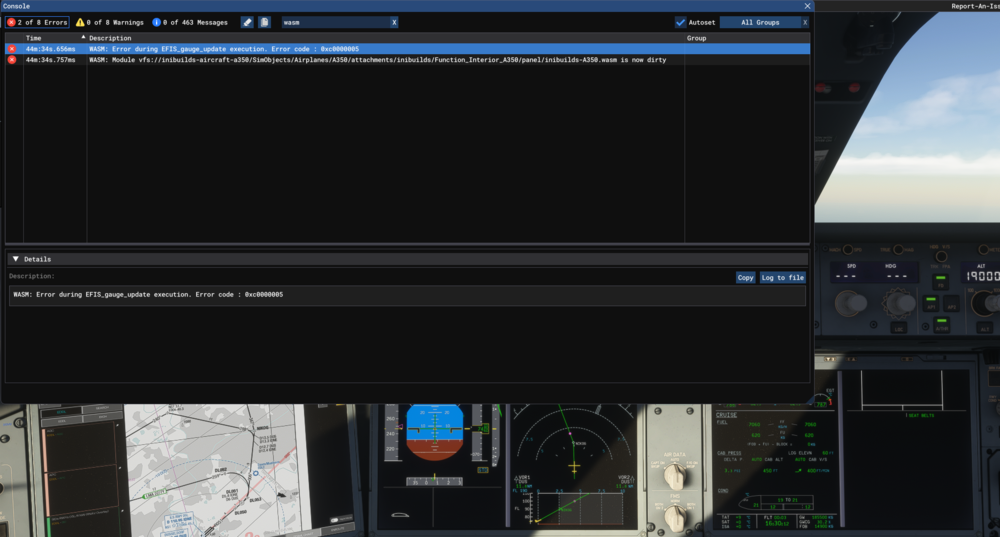This screenshot has width=1000, height=537.
Task: Clear the 'wasm' search filter with X
Action: coord(393,22)
